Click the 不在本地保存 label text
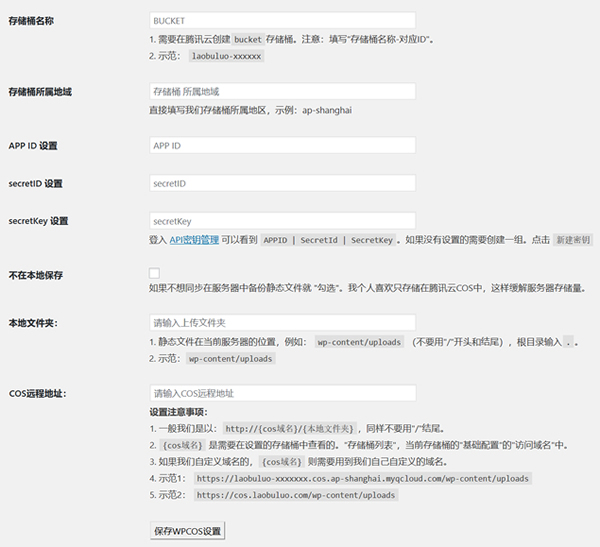This screenshot has height=547, width=600. click(x=35, y=275)
